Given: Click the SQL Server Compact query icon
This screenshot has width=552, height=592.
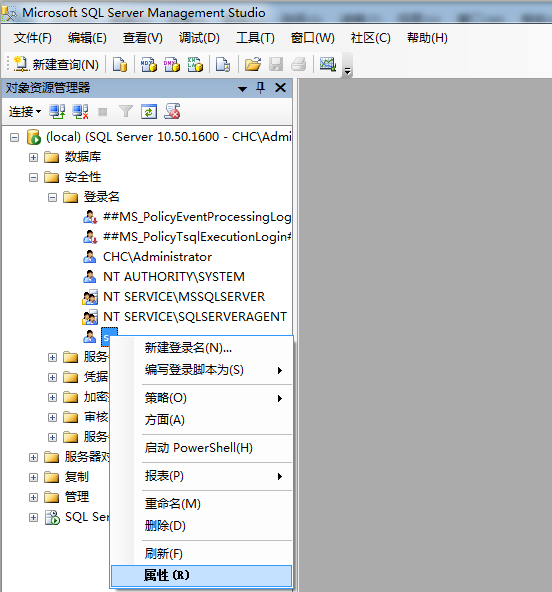Looking at the screenshot, I should 223,64.
